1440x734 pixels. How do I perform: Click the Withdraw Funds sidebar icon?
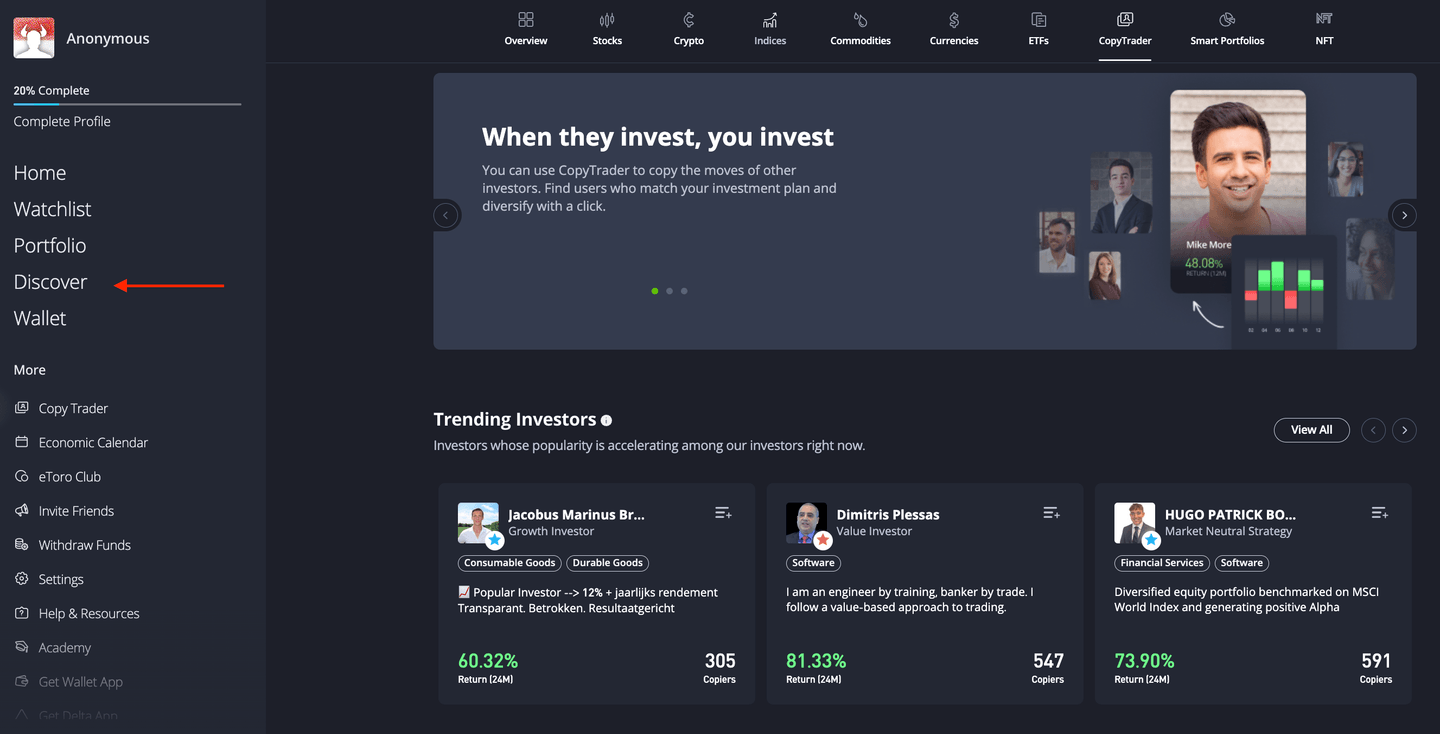pos(22,545)
